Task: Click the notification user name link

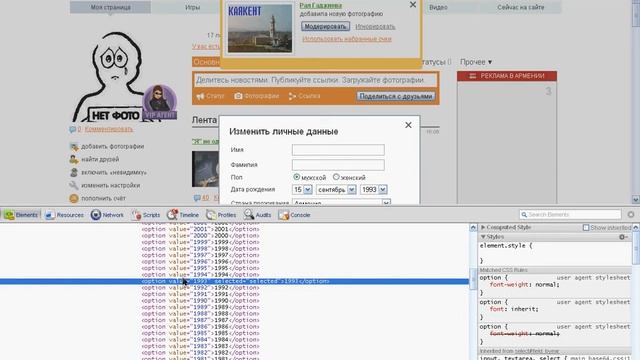Action: tap(321, 5)
